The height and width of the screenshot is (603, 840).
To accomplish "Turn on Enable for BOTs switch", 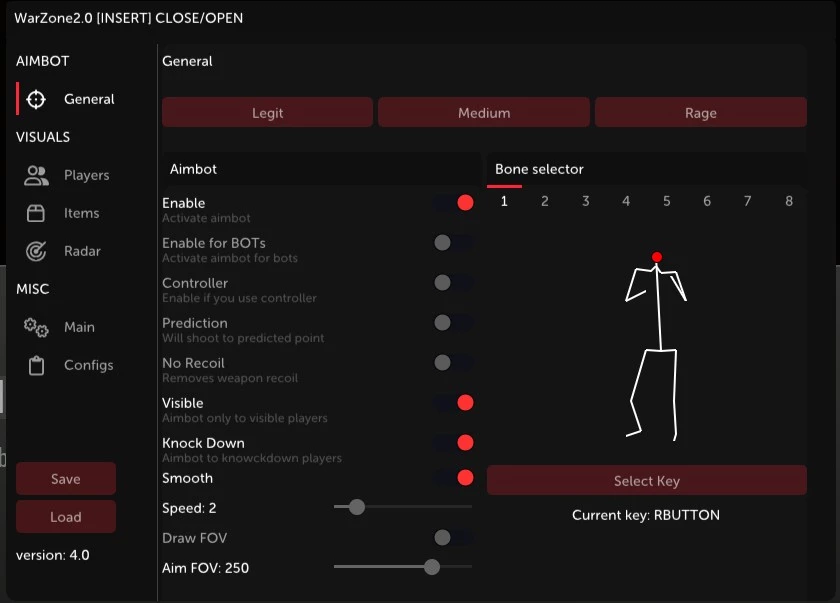I will (x=454, y=243).
